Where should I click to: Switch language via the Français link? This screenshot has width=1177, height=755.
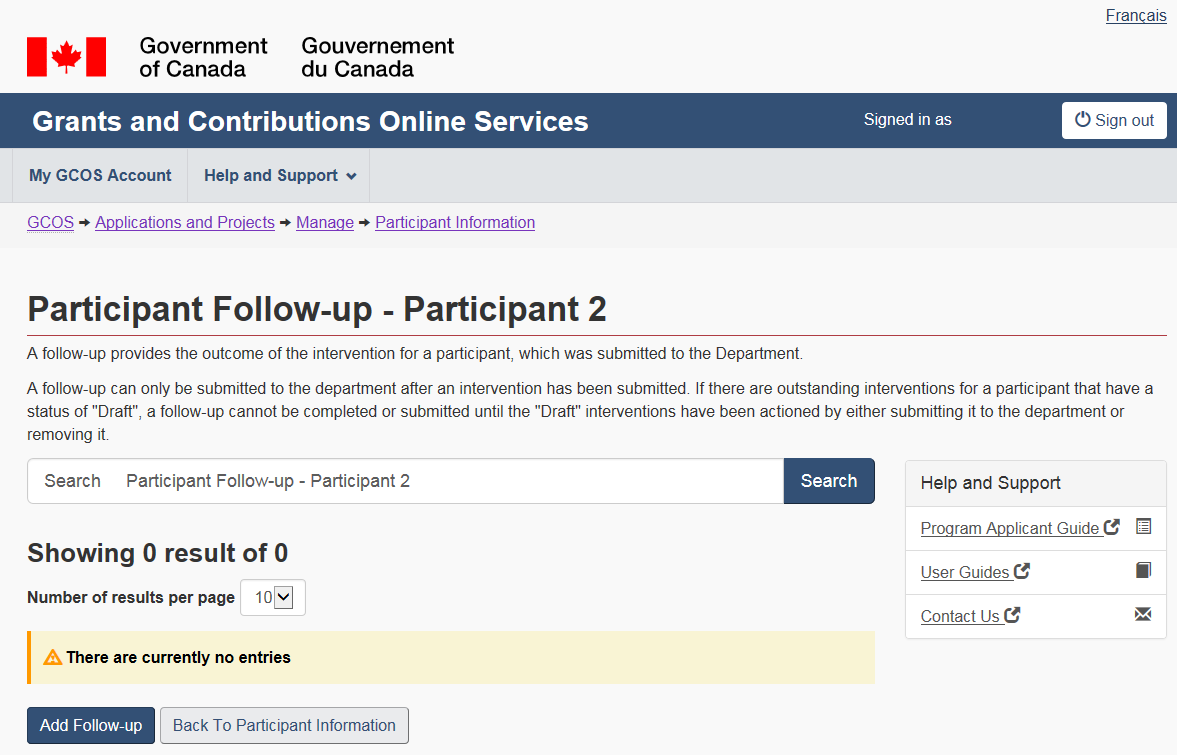1136,15
